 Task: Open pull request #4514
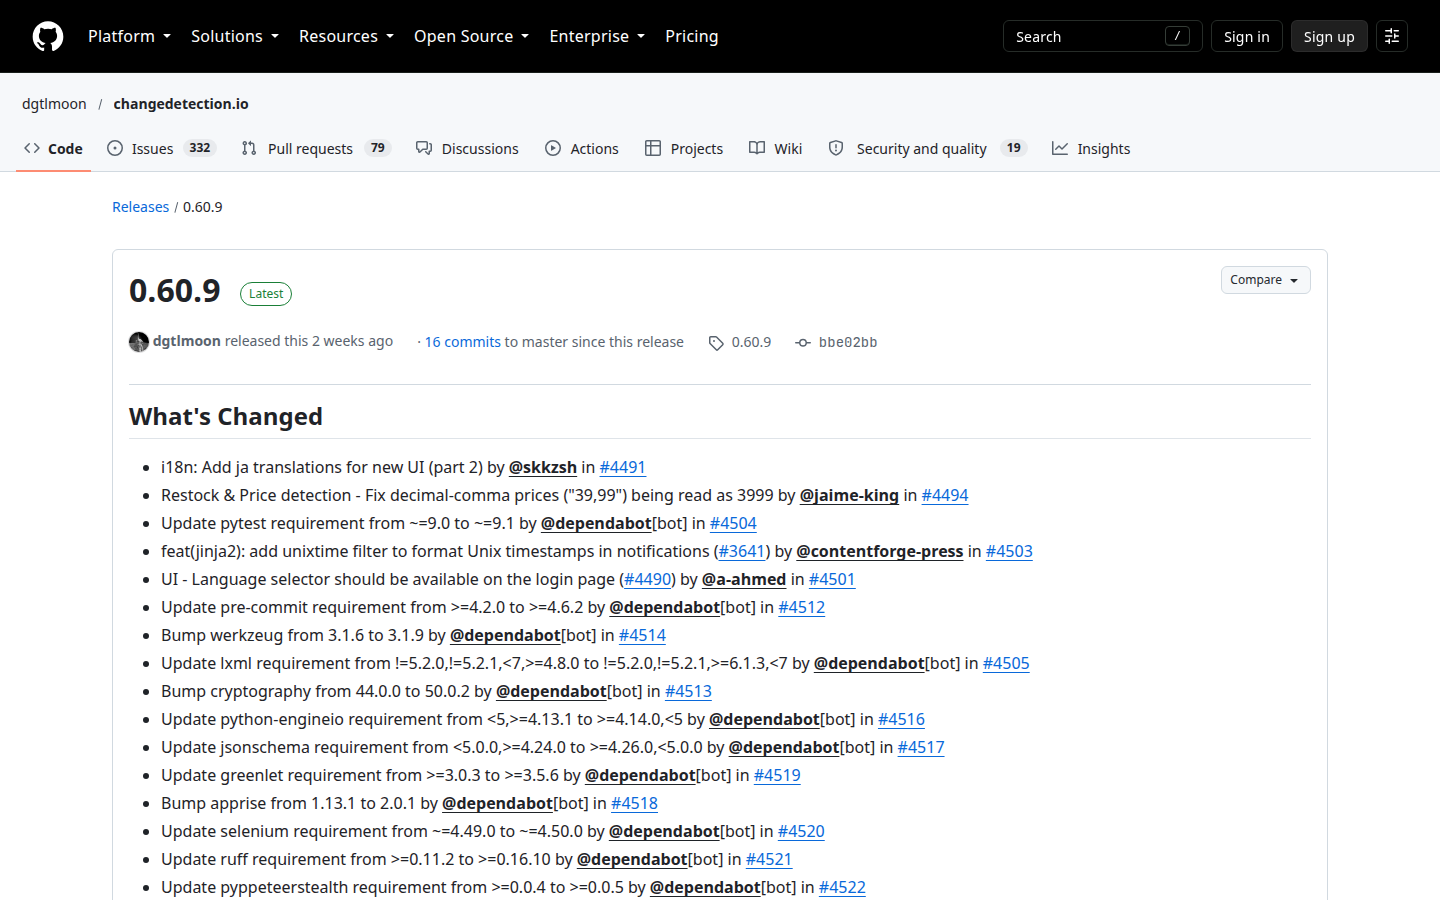[x=642, y=635]
